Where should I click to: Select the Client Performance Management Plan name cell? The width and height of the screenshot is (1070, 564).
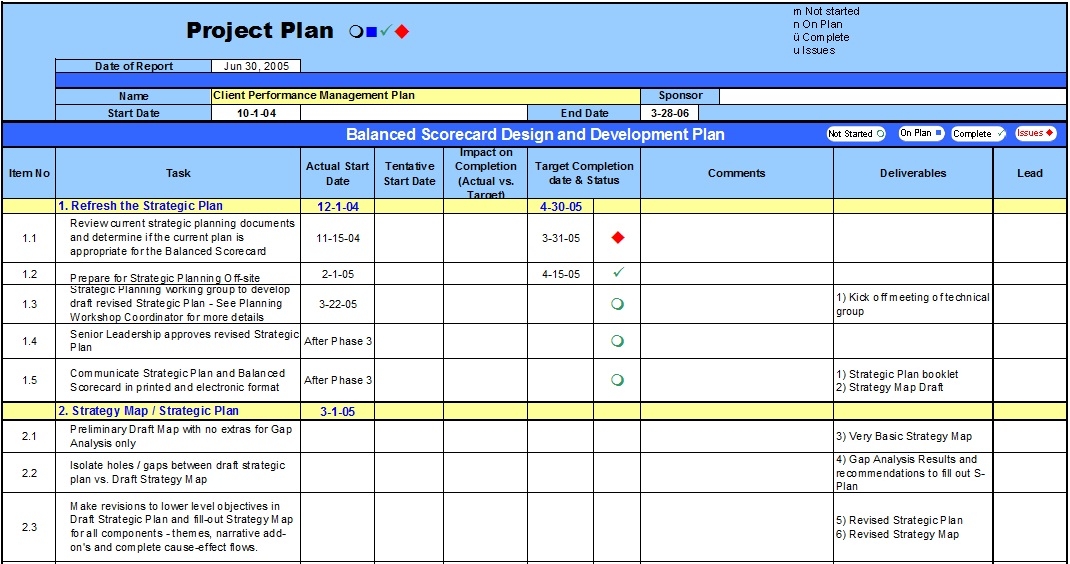click(x=425, y=96)
